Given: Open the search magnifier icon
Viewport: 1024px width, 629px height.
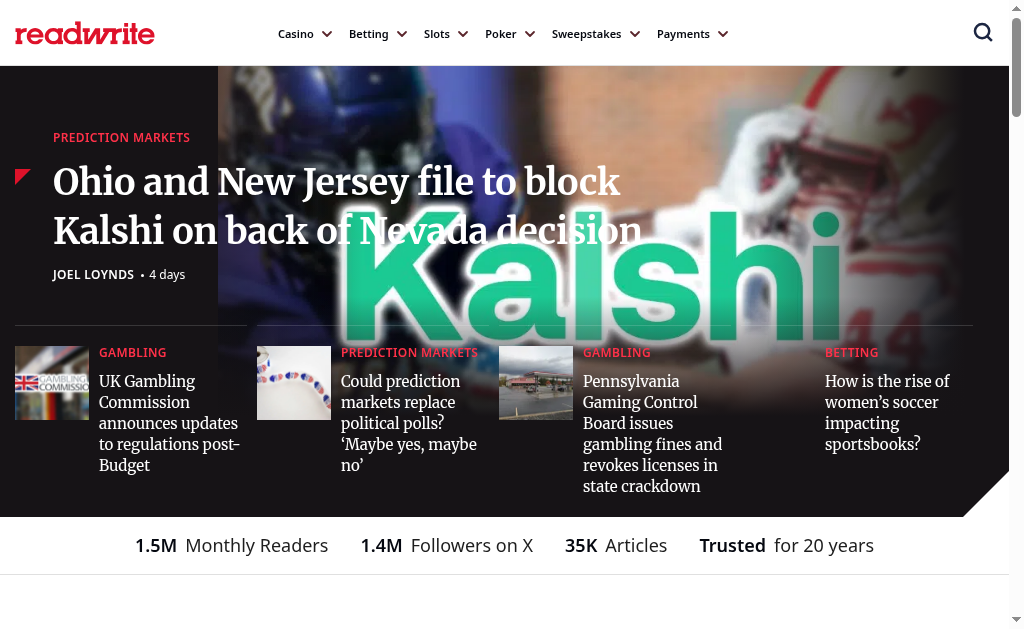Looking at the screenshot, I should click(x=983, y=32).
